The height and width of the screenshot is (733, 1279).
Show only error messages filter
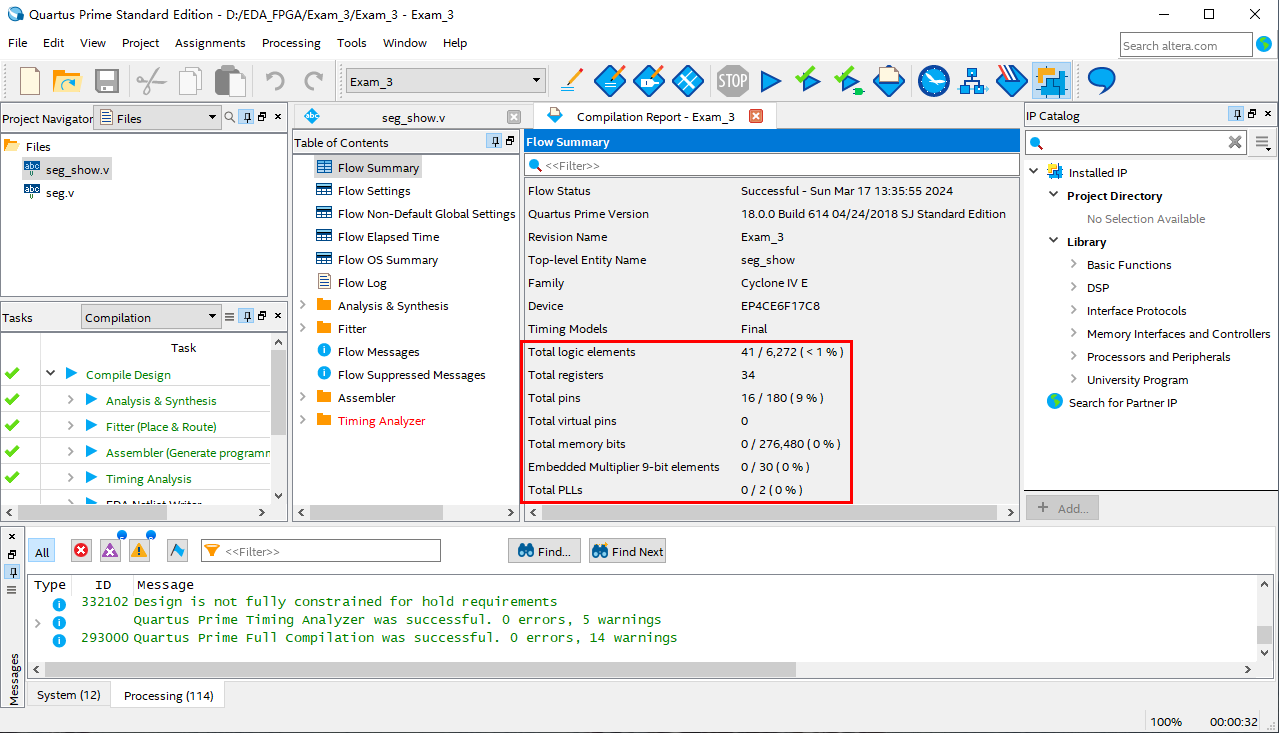tap(81, 551)
